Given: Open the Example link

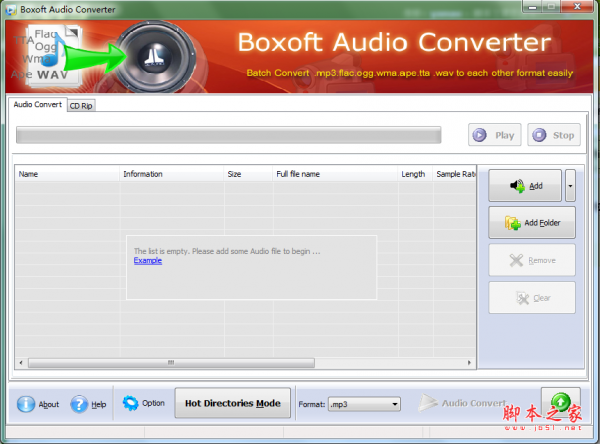Looking at the screenshot, I should pyautogui.click(x=148, y=261).
